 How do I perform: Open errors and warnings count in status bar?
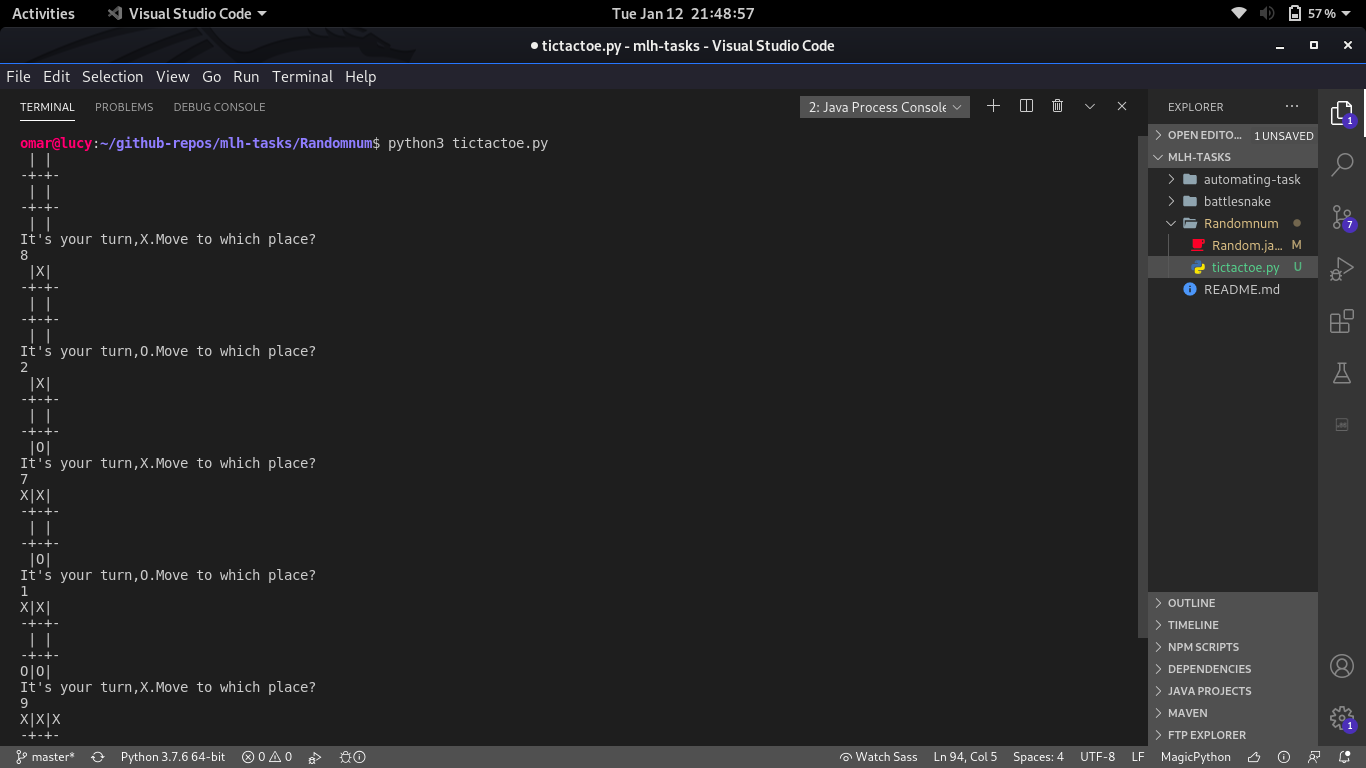(x=267, y=757)
